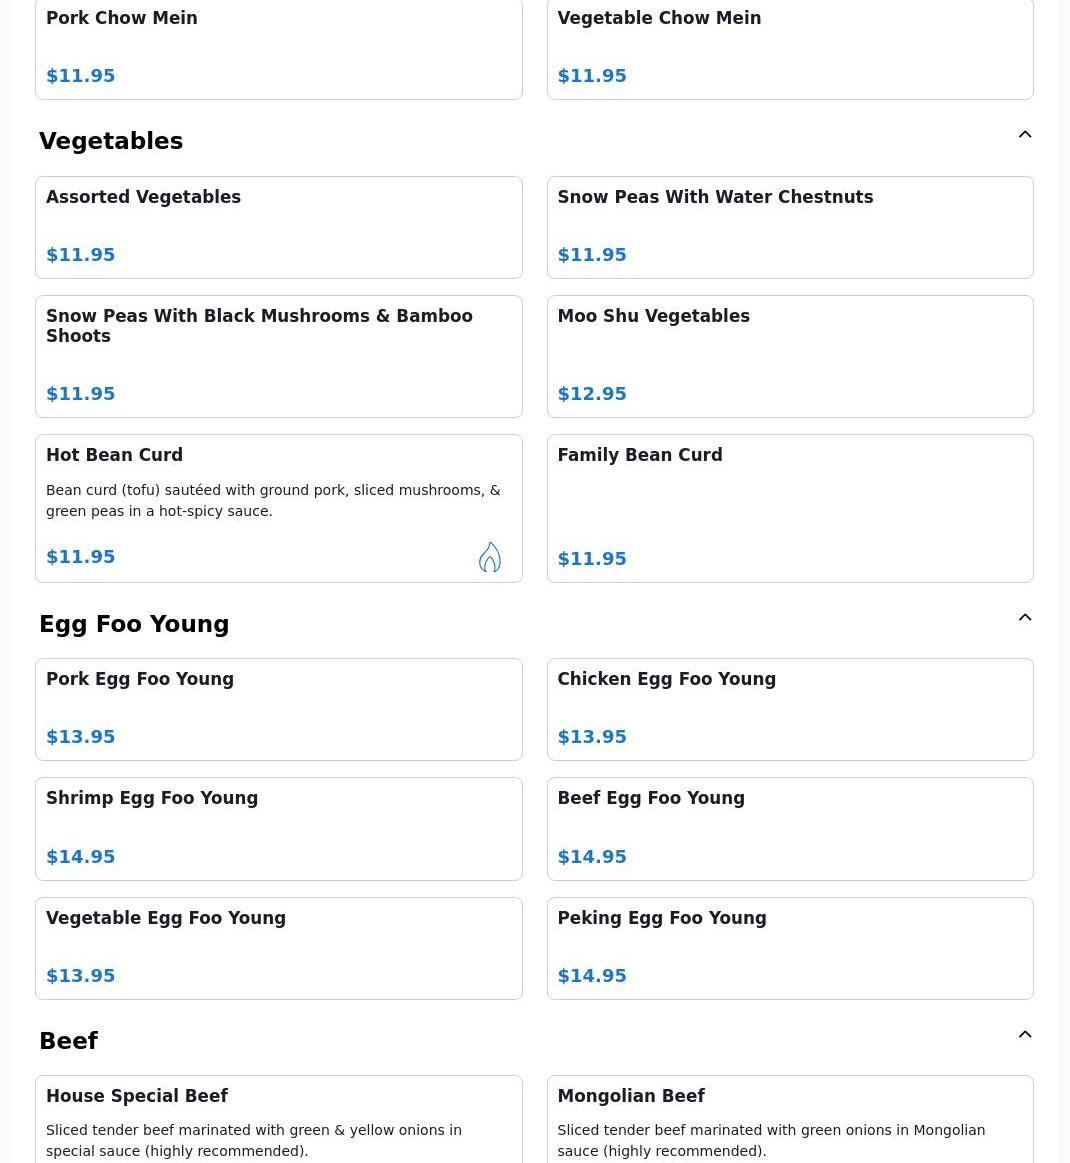Click the spicy flame icon on Hot Bean Curd
Viewport: 1070px width, 1163px height.
point(489,557)
